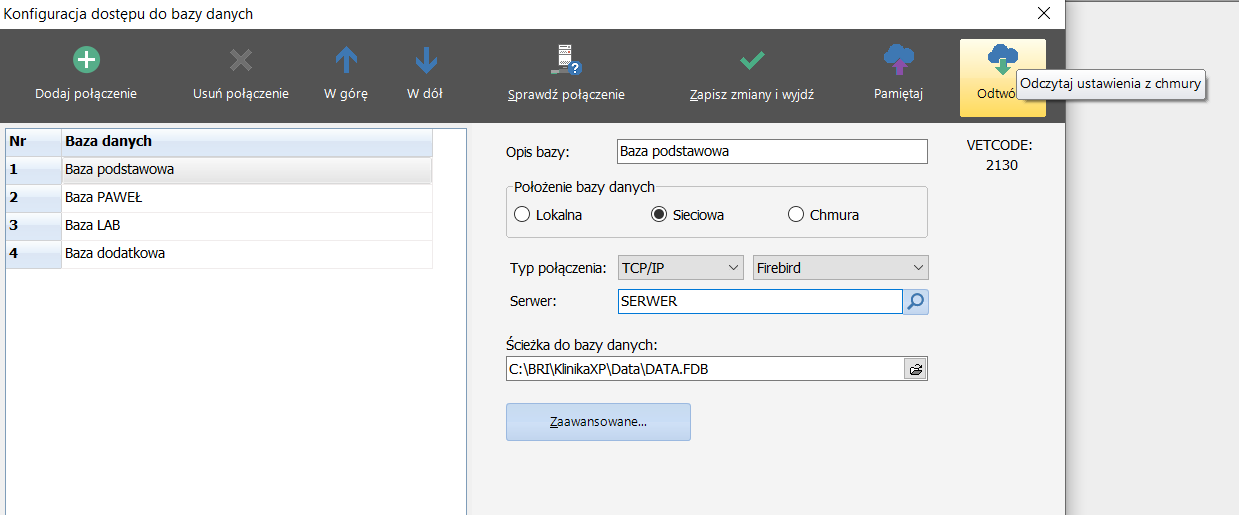Click Pamiętaj cloud upload icon

(899, 60)
